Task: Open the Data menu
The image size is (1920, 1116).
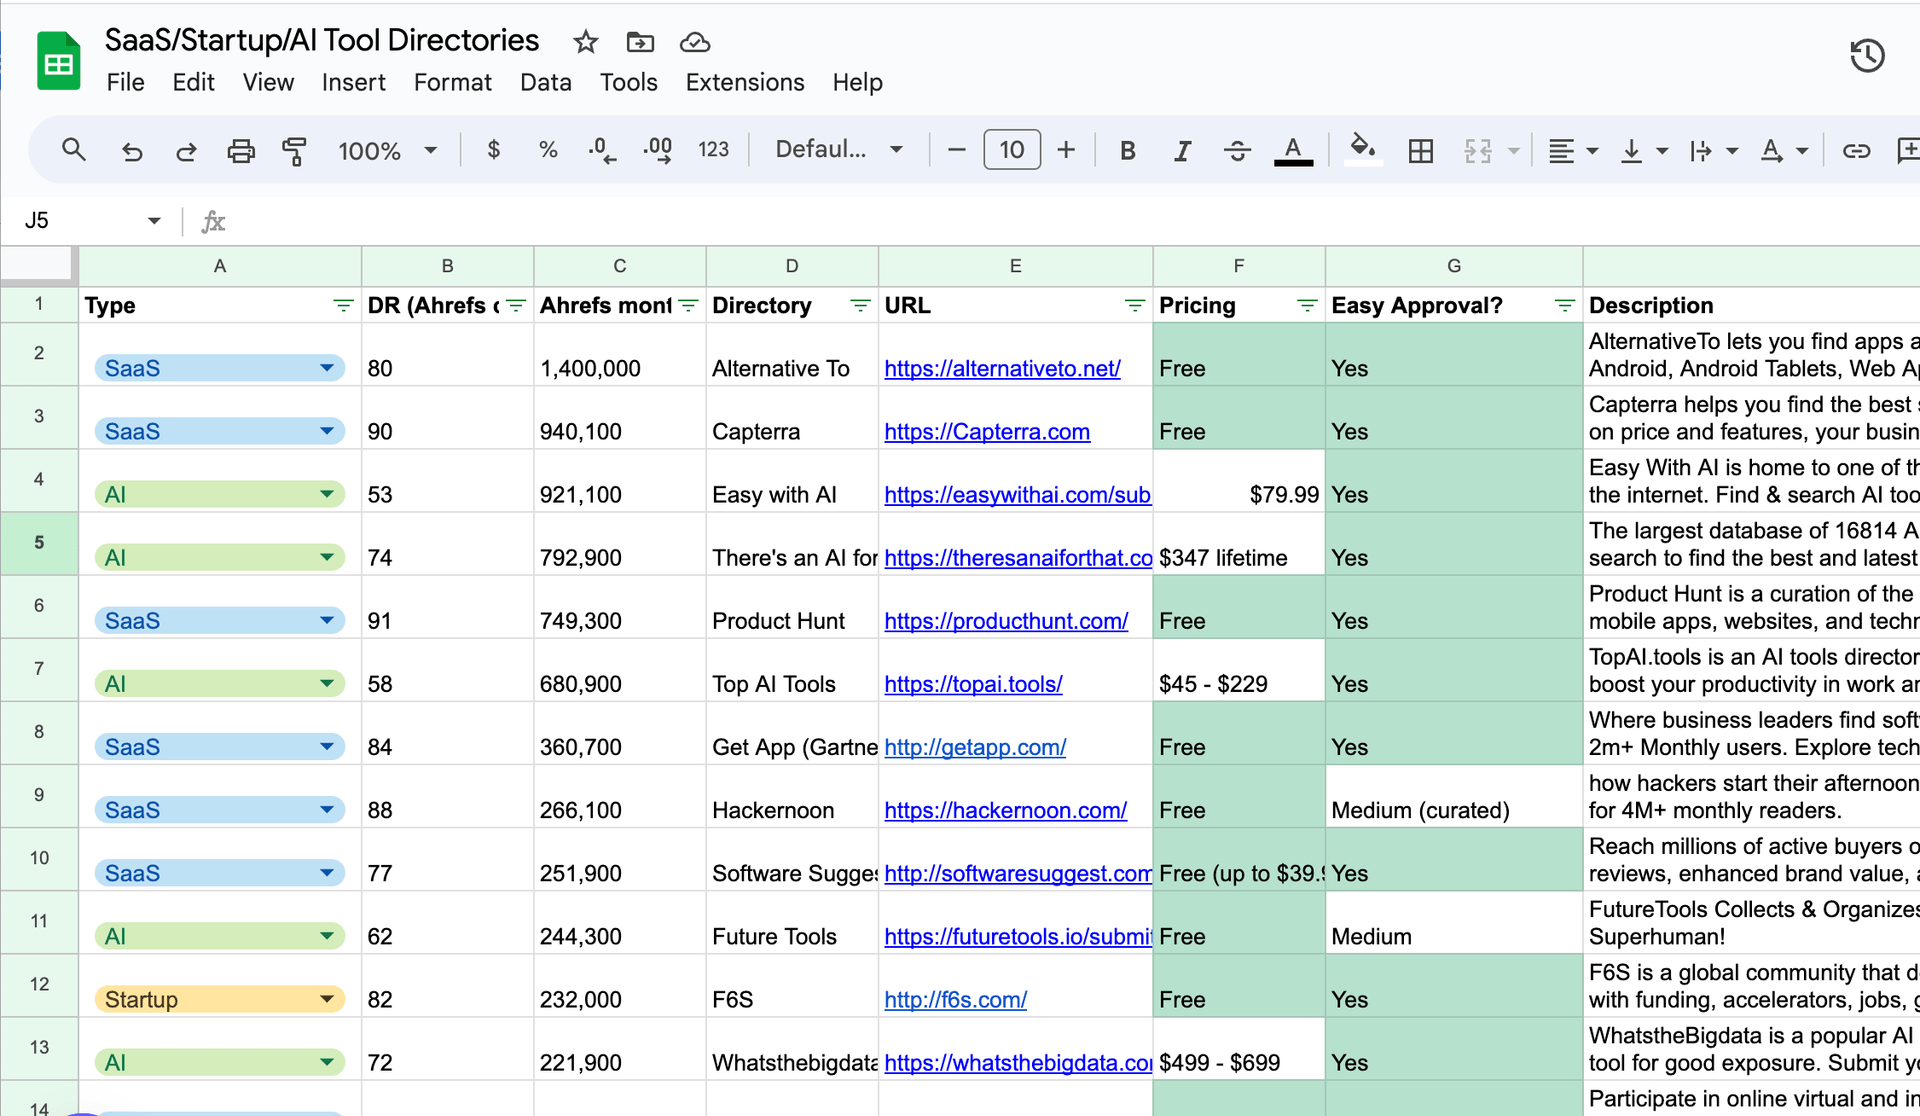Action: click(545, 82)
